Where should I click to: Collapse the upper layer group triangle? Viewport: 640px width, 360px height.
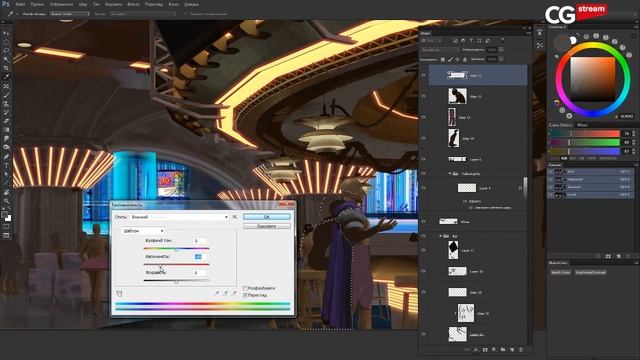click(449, 173)
